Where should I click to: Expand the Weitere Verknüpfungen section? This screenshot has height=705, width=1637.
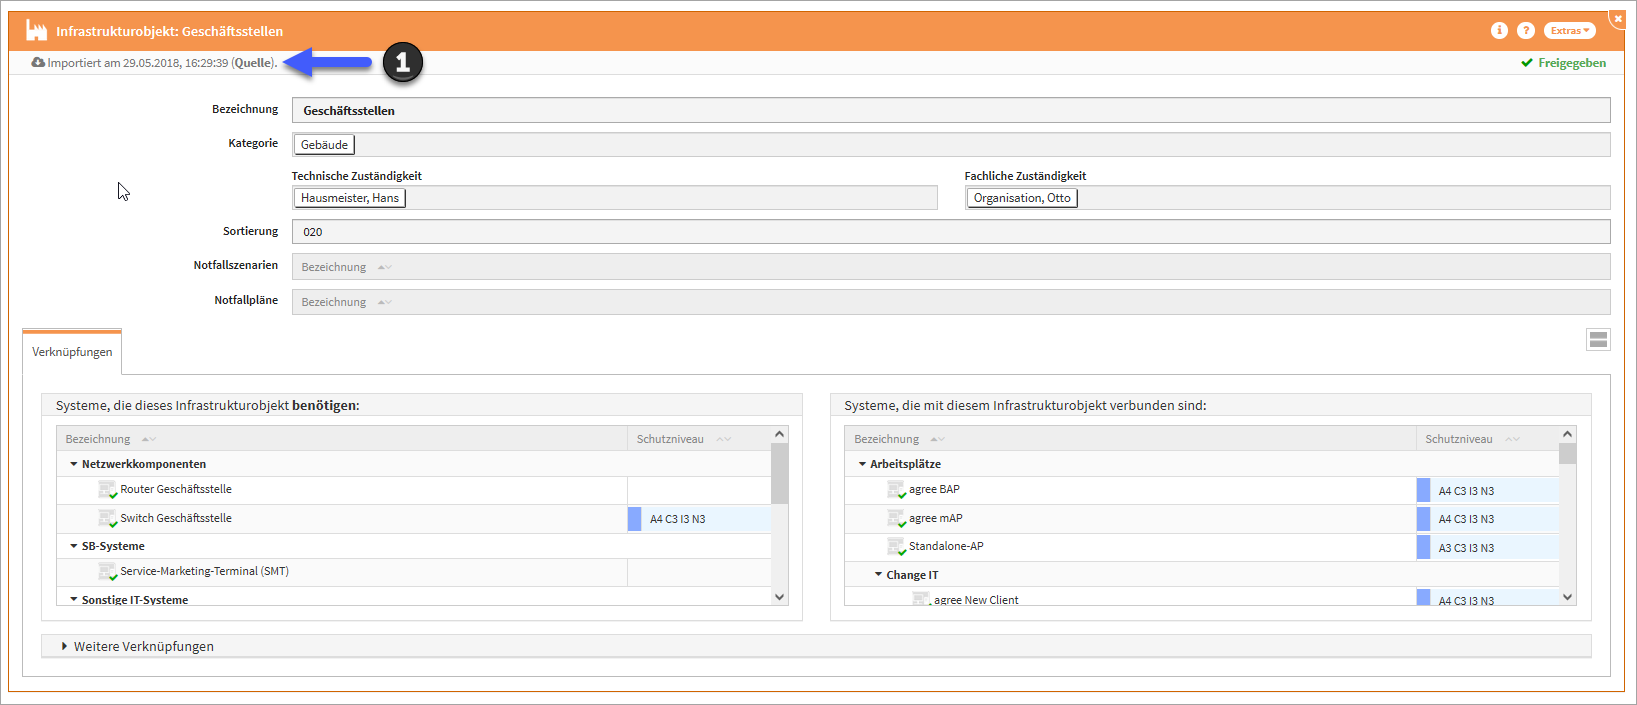coord(65,647)
